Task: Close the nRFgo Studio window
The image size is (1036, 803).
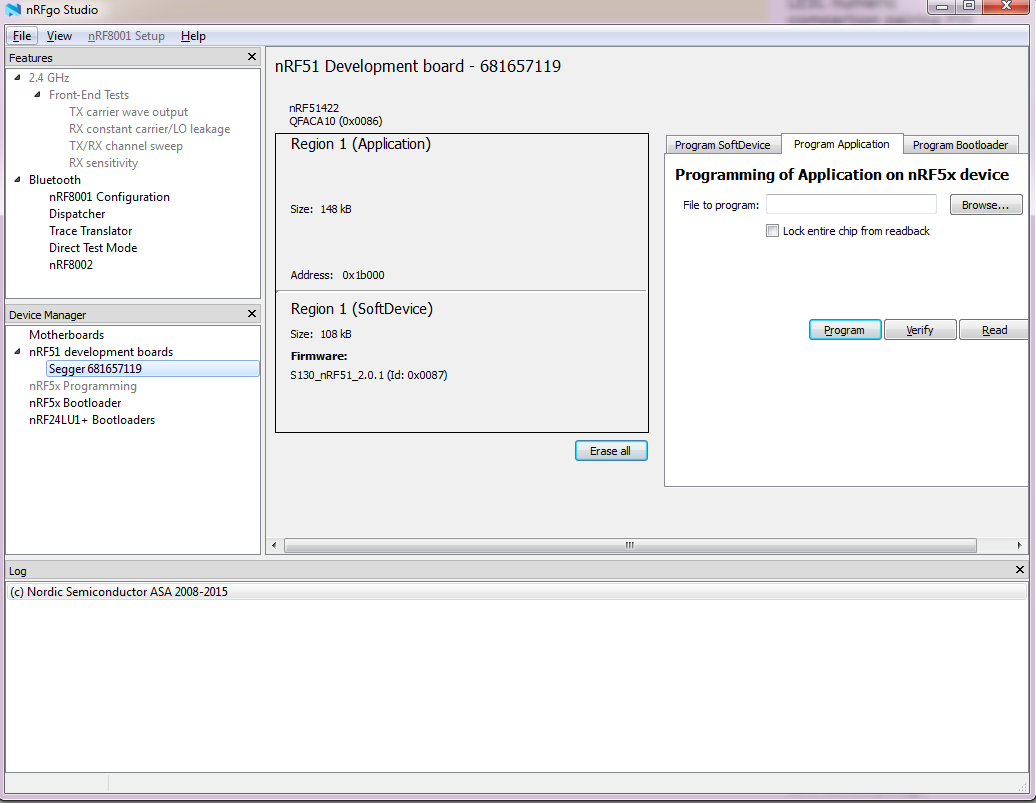Action: point(1006,7)
